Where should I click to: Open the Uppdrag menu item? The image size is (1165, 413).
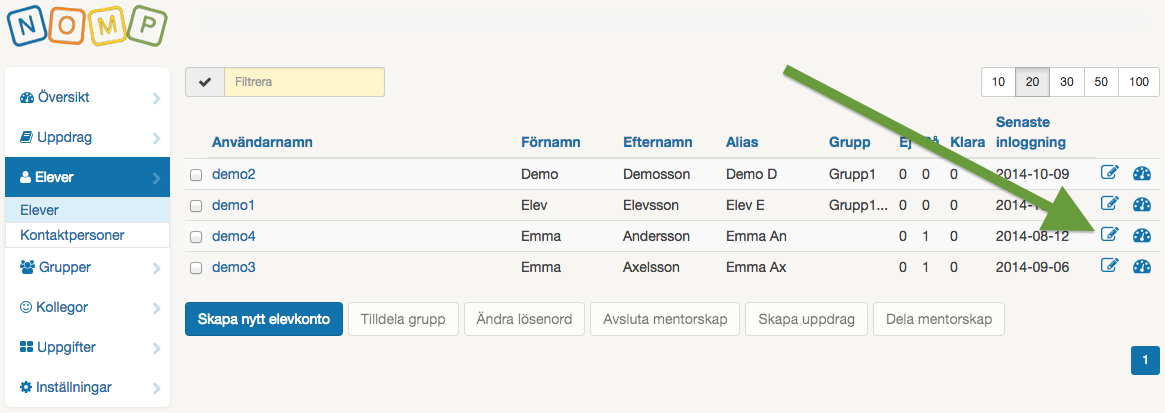click(87, 137)
